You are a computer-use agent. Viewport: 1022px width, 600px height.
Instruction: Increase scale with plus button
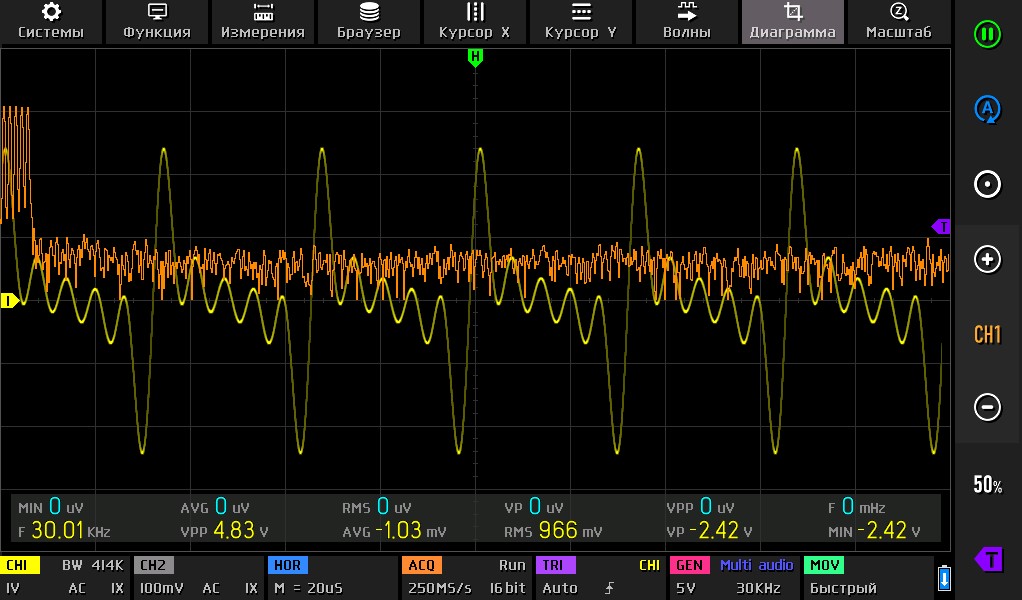987,260
